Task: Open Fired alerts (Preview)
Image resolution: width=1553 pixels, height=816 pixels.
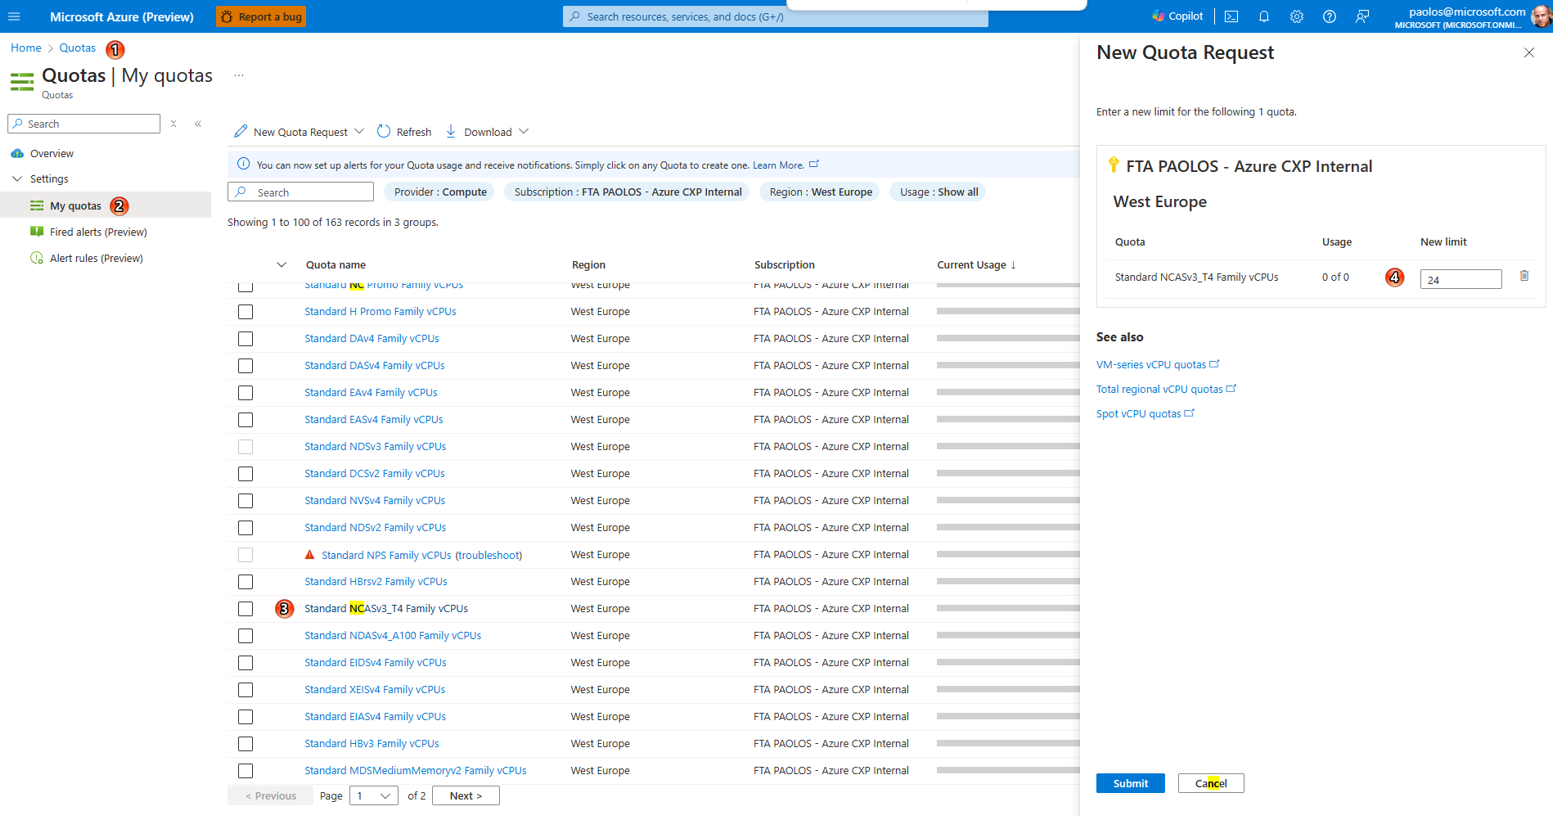Action: 98,232
